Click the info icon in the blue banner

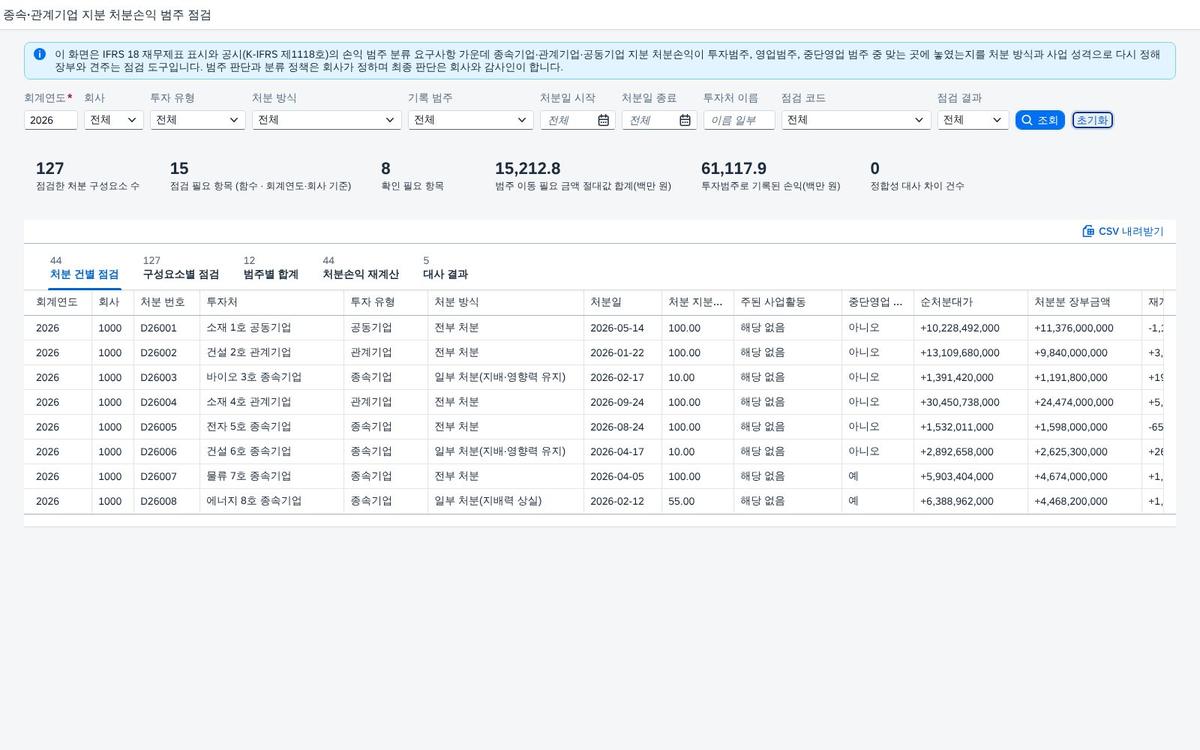(39, 54)
